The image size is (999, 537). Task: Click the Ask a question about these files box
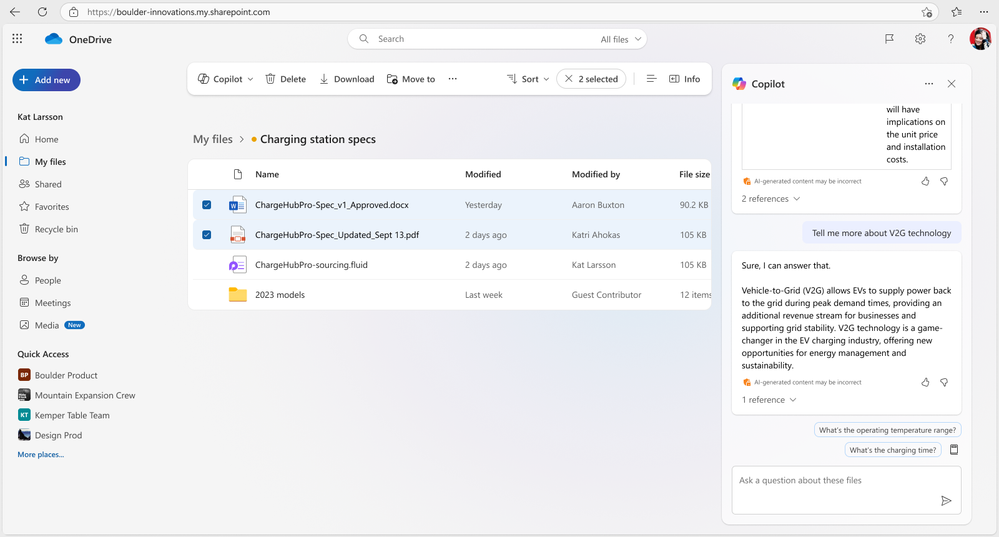pos(846,490)
